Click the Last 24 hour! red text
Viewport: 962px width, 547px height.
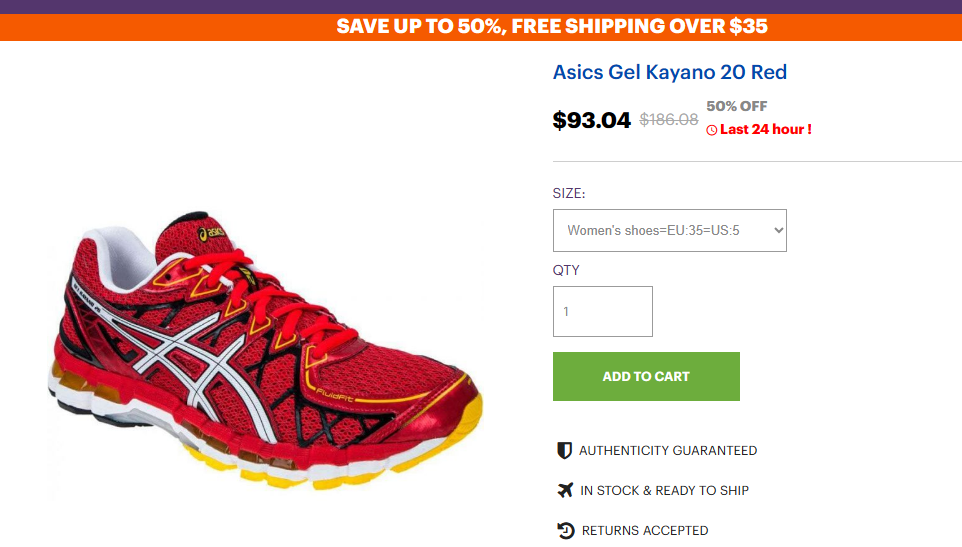pos(766,129)
